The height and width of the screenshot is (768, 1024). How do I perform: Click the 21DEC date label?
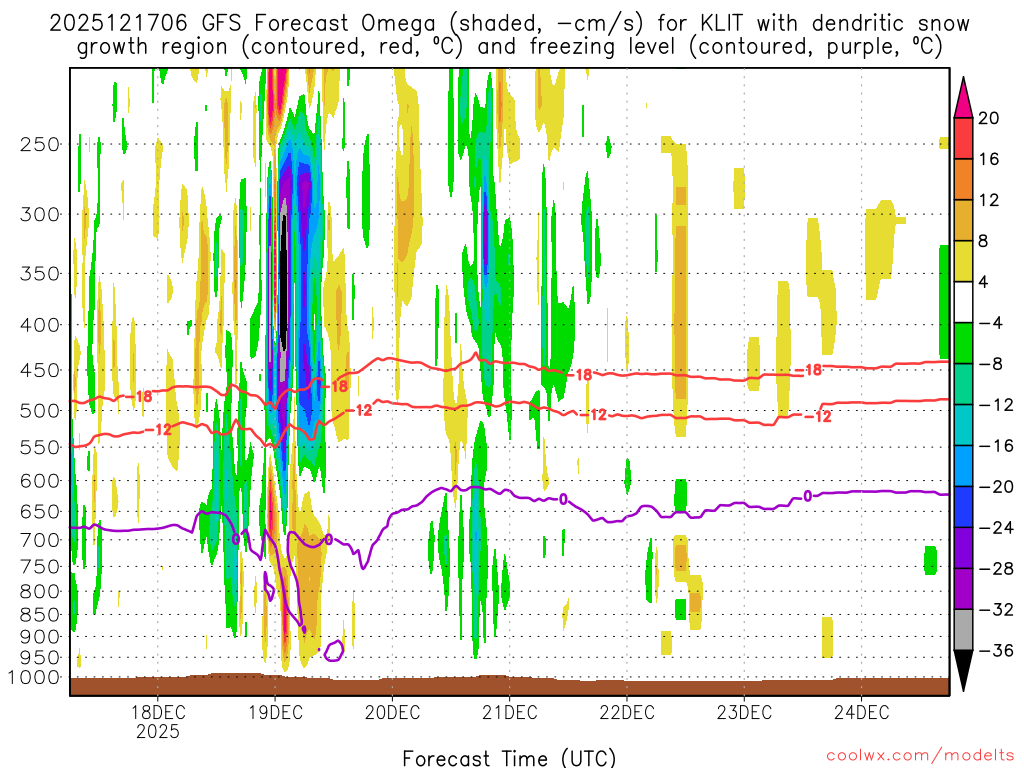509,712
